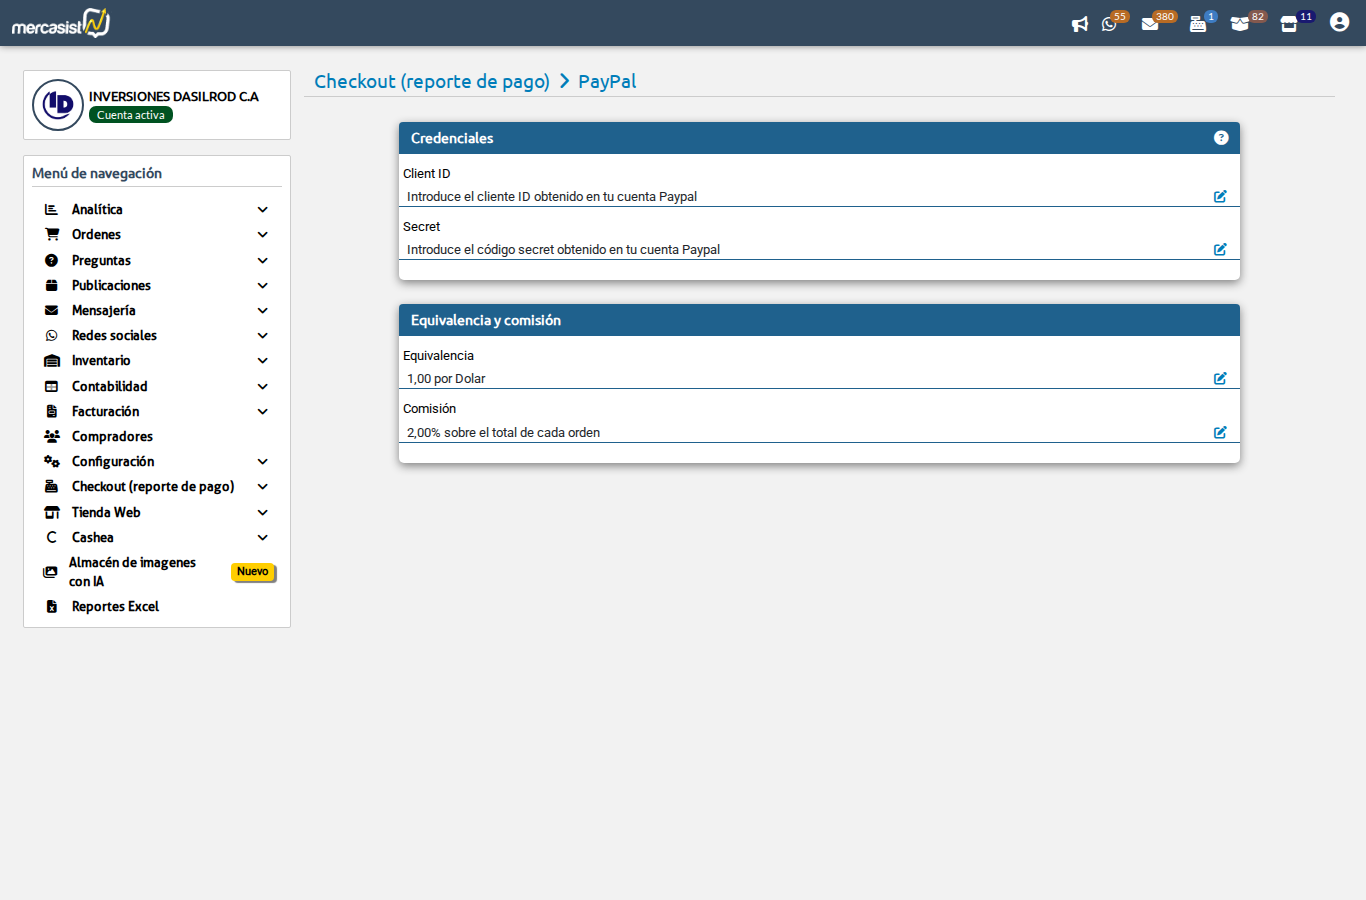Image resolution: width=1366 pixels, height=900 pixels.
Task: Open the user profile icon
Action: click(1339, 21)
